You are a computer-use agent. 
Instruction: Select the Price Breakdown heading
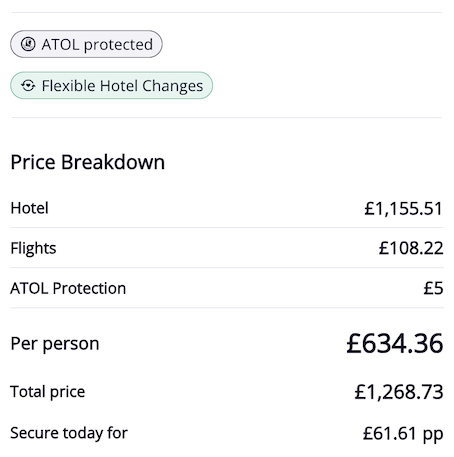tap(88, 162)
